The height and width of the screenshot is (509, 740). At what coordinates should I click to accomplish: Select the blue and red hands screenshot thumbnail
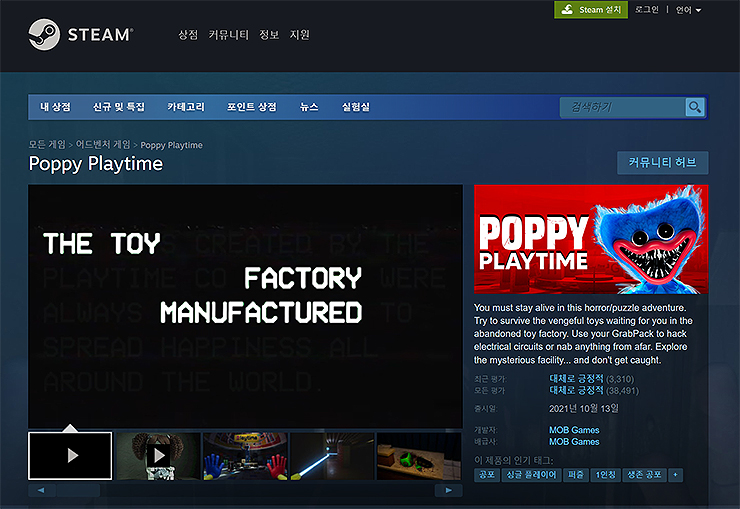(245, 456)
